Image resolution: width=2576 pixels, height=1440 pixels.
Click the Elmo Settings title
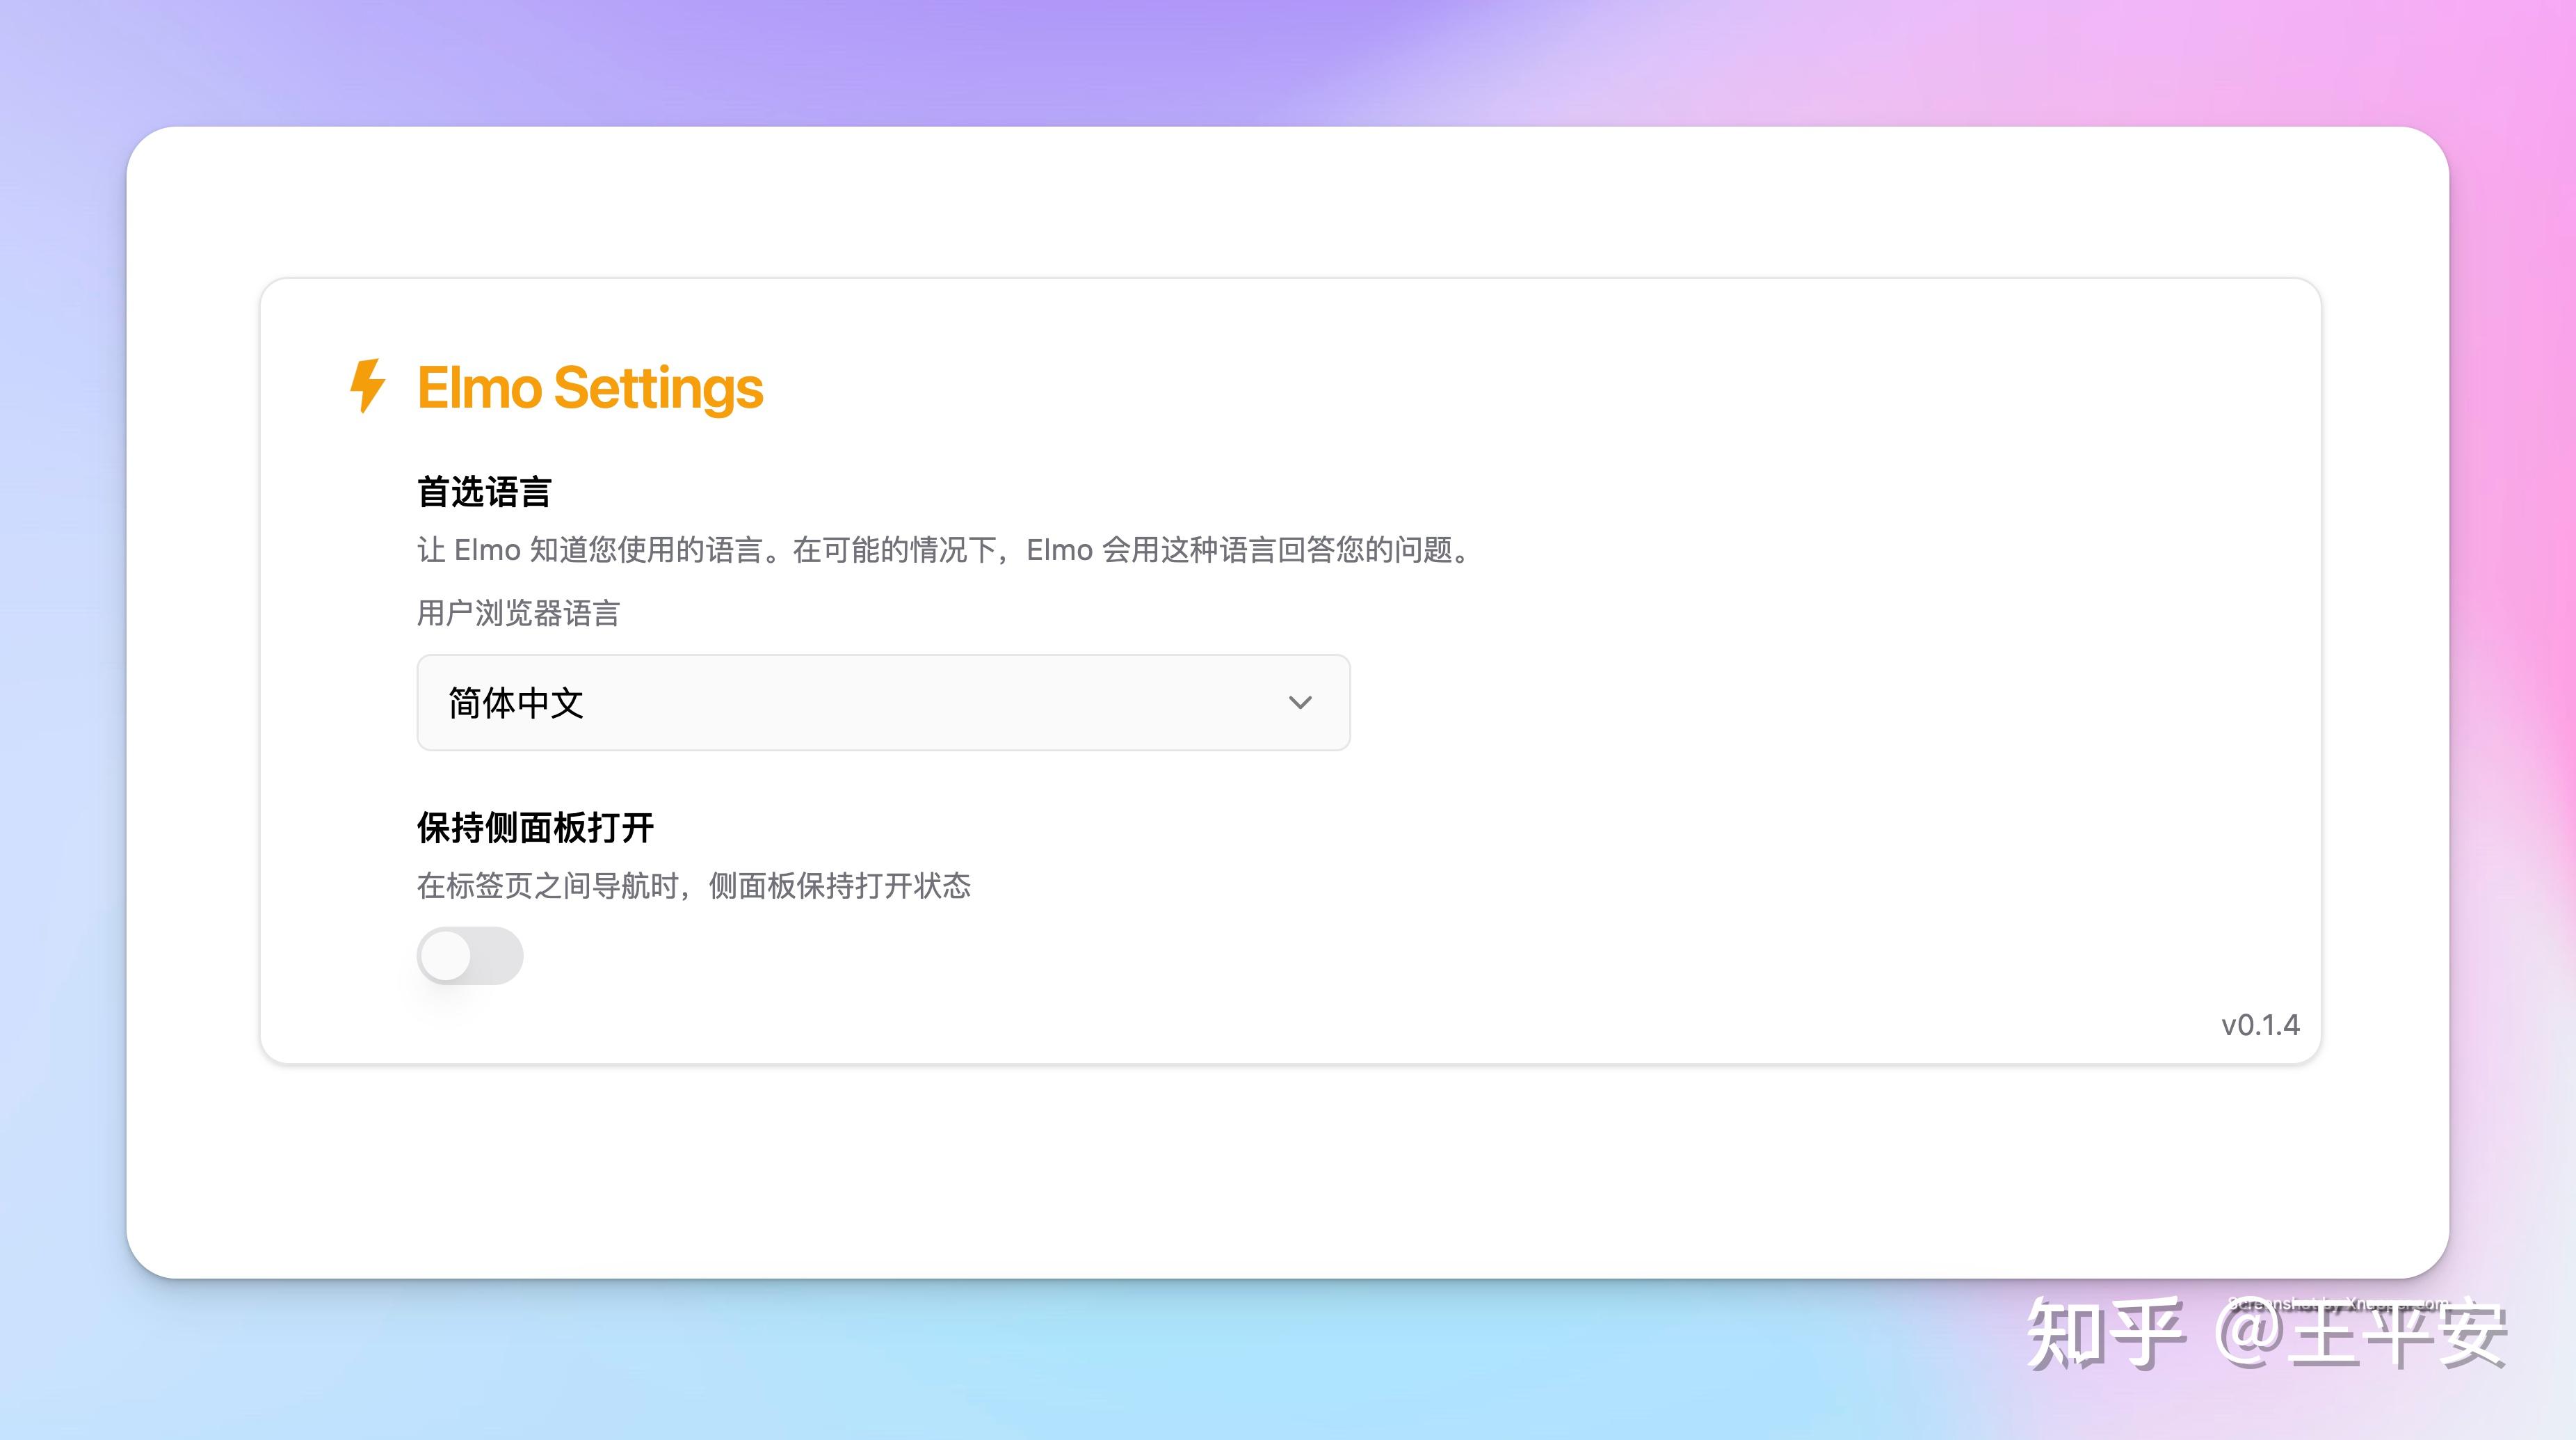point(590,388)
